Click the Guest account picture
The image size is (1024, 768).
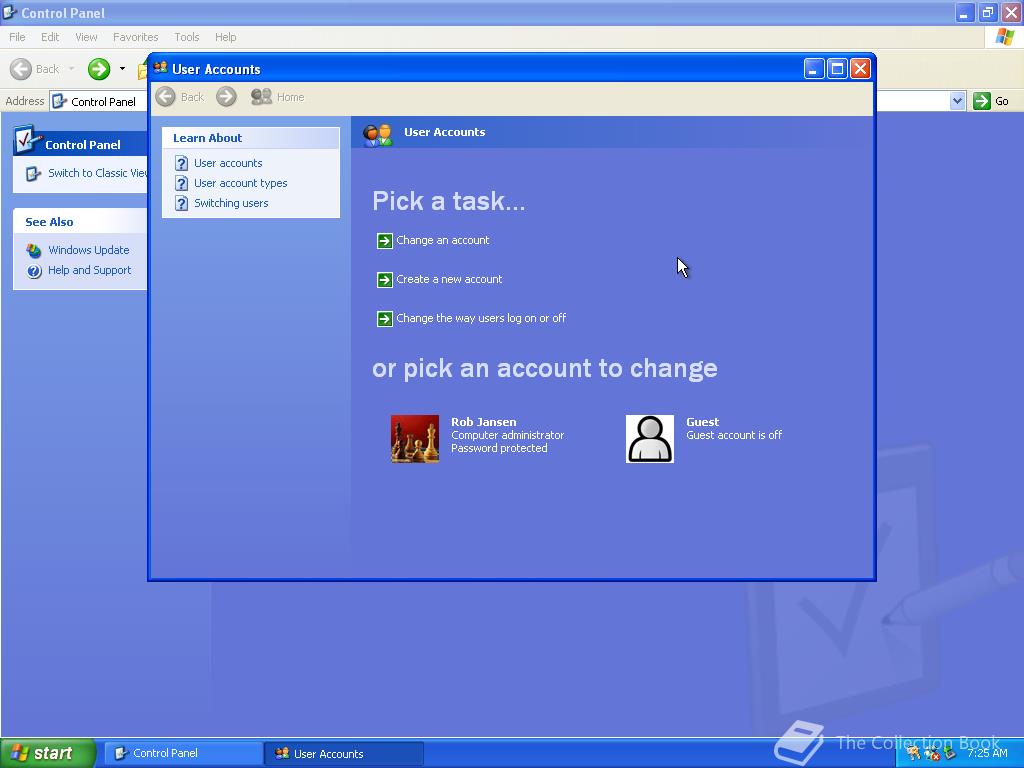(x=650, y=438)
